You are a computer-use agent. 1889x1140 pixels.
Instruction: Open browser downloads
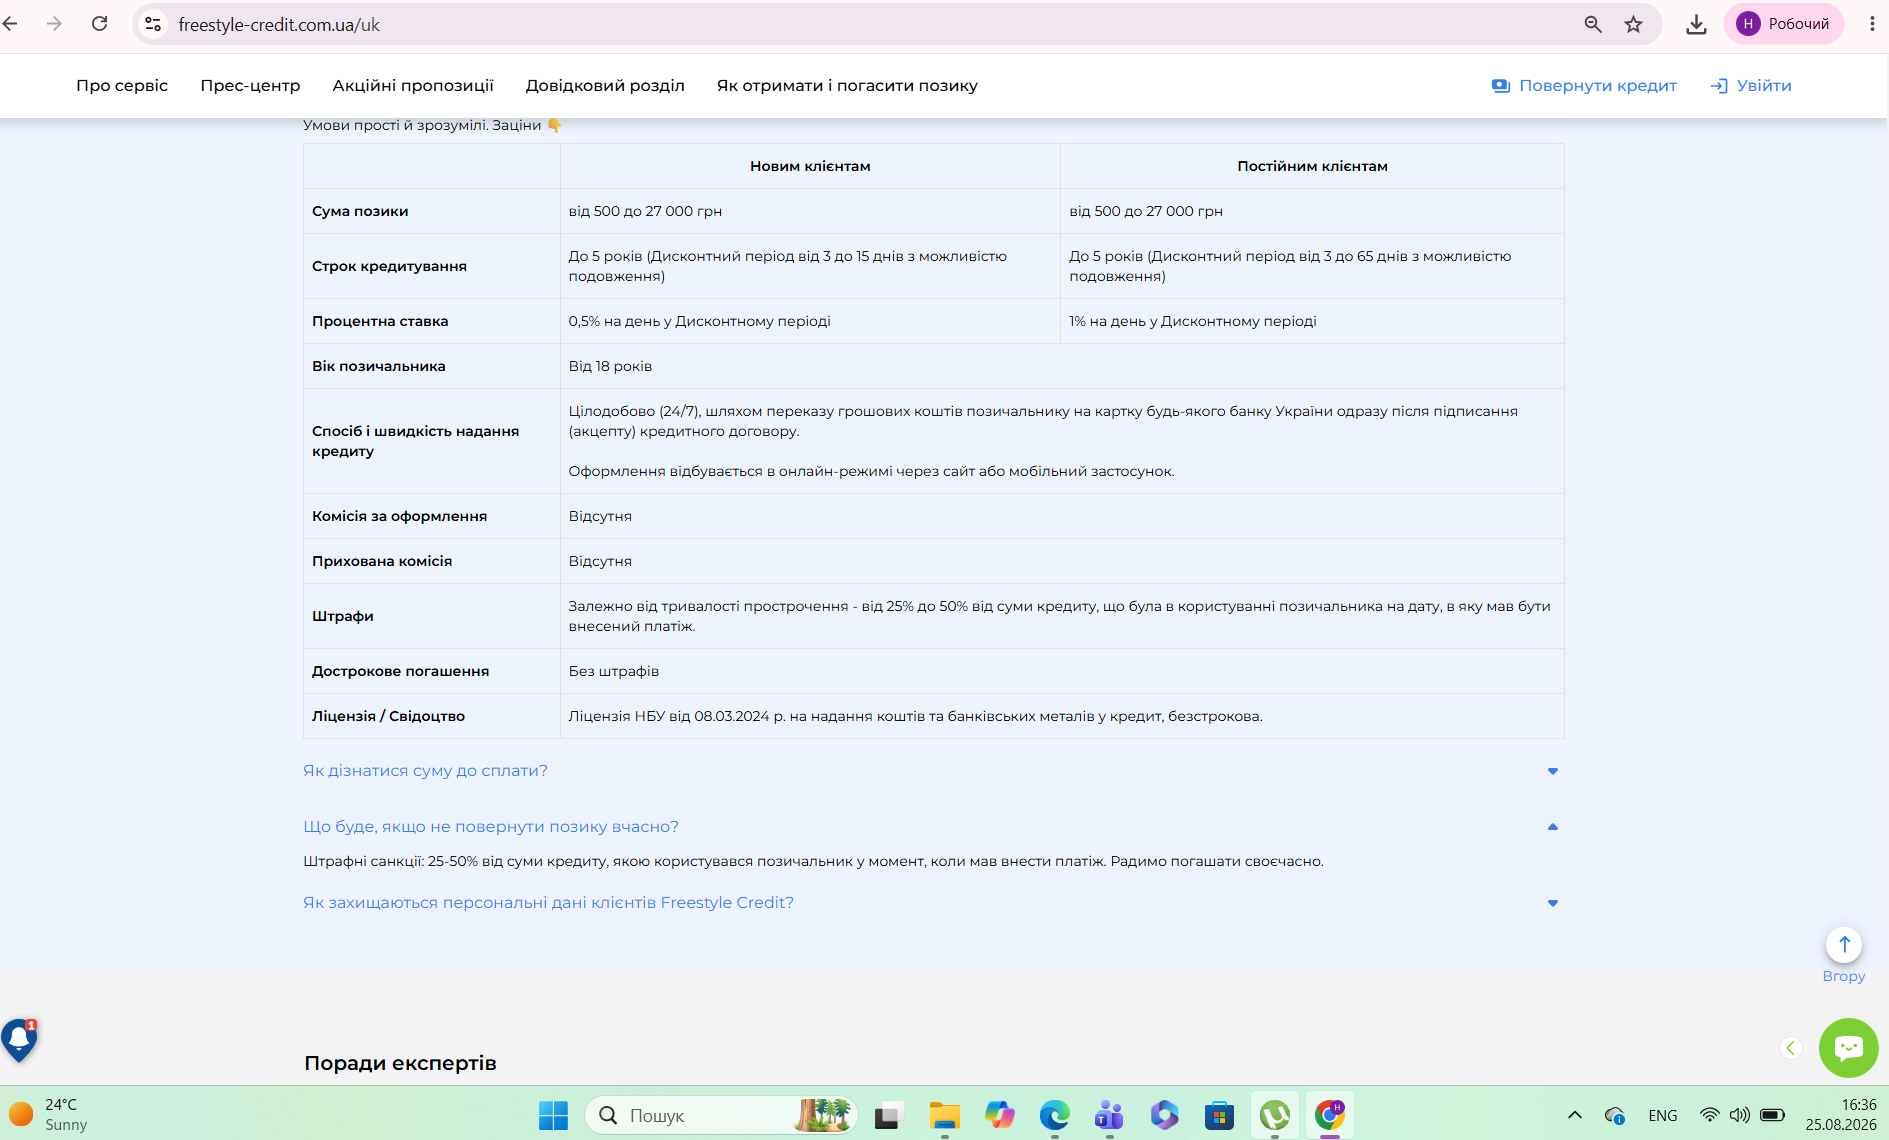pos(1696,24)
